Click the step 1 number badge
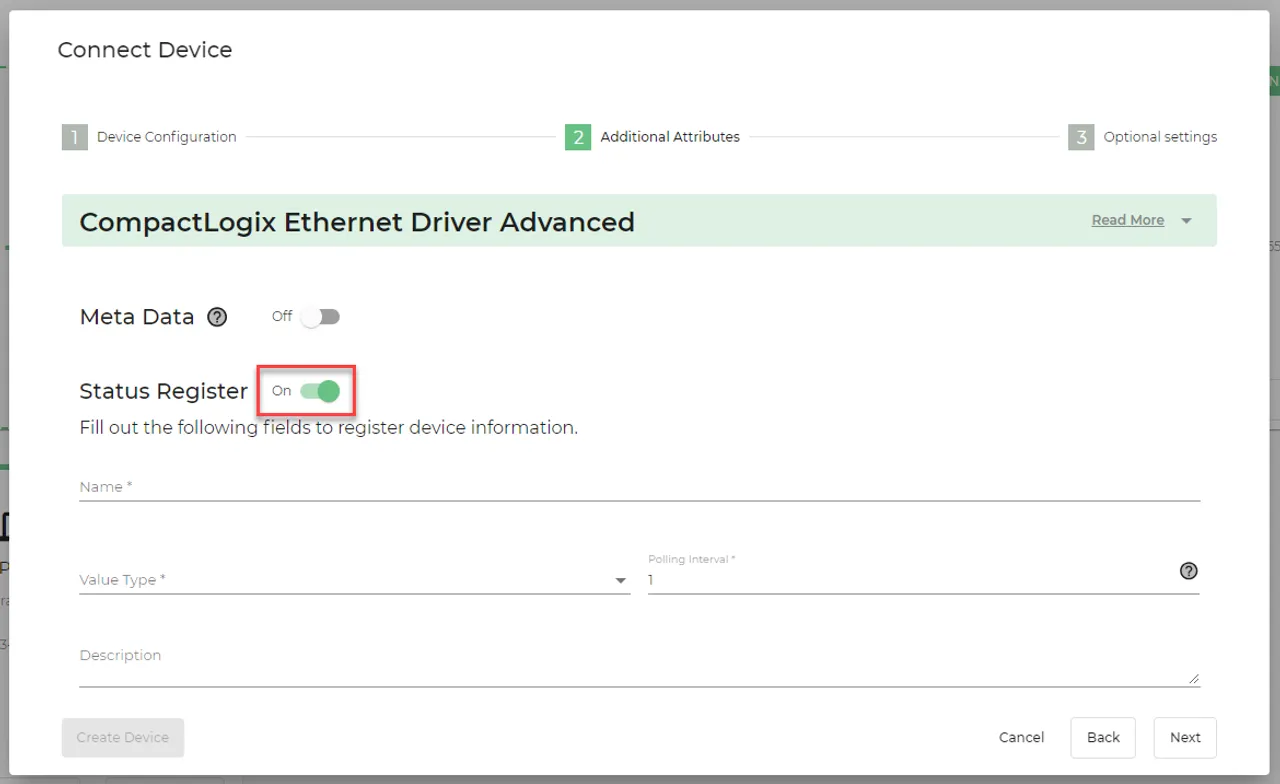Viewport: 1280px width, 784px height. click(x=74, y=137)
